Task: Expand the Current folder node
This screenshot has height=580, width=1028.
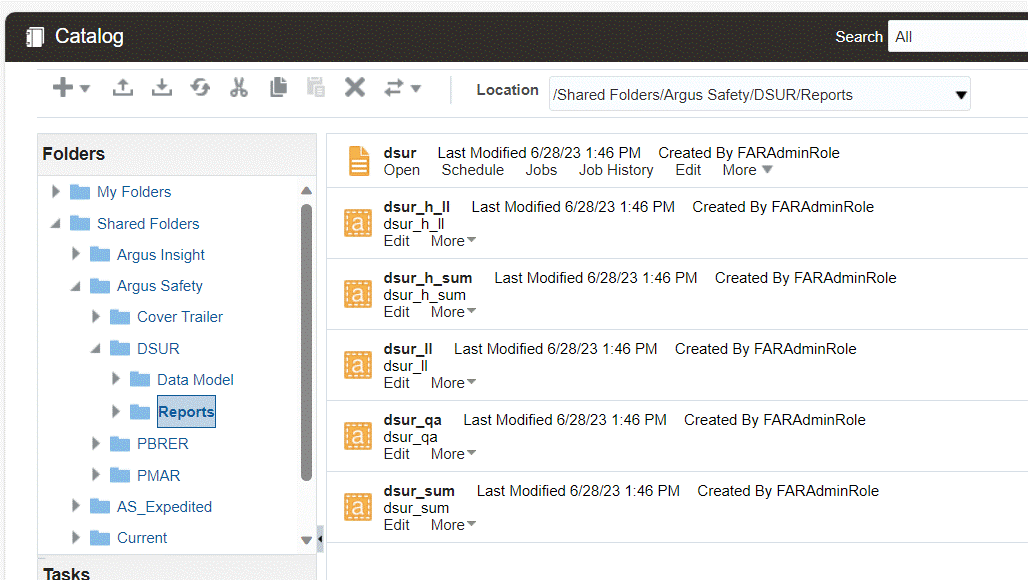Action: pos(75,537)
